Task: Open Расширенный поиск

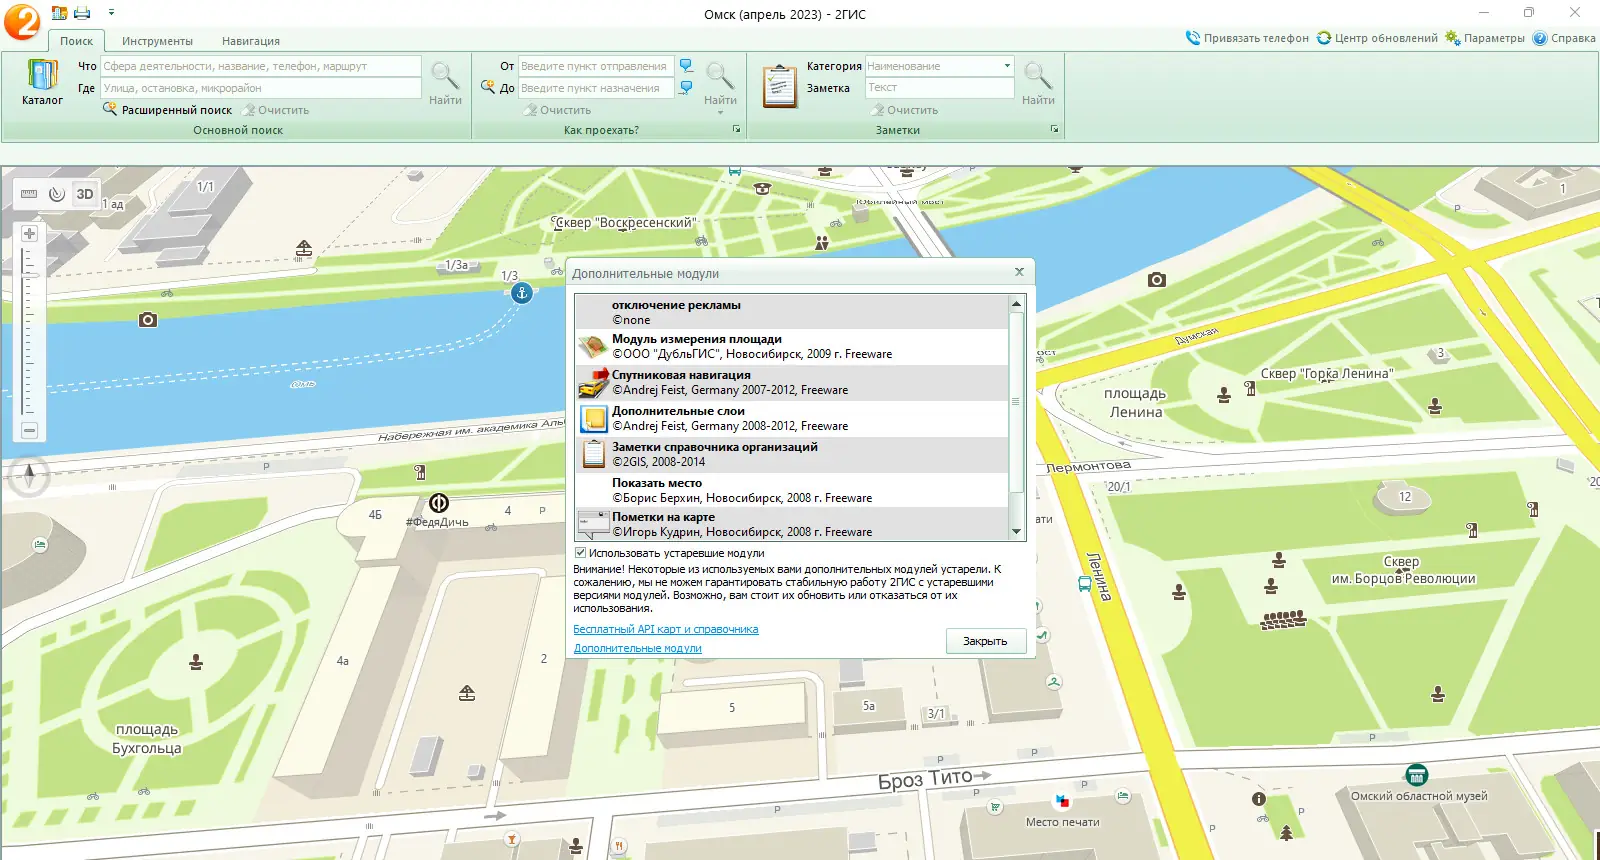Action: 168,110
